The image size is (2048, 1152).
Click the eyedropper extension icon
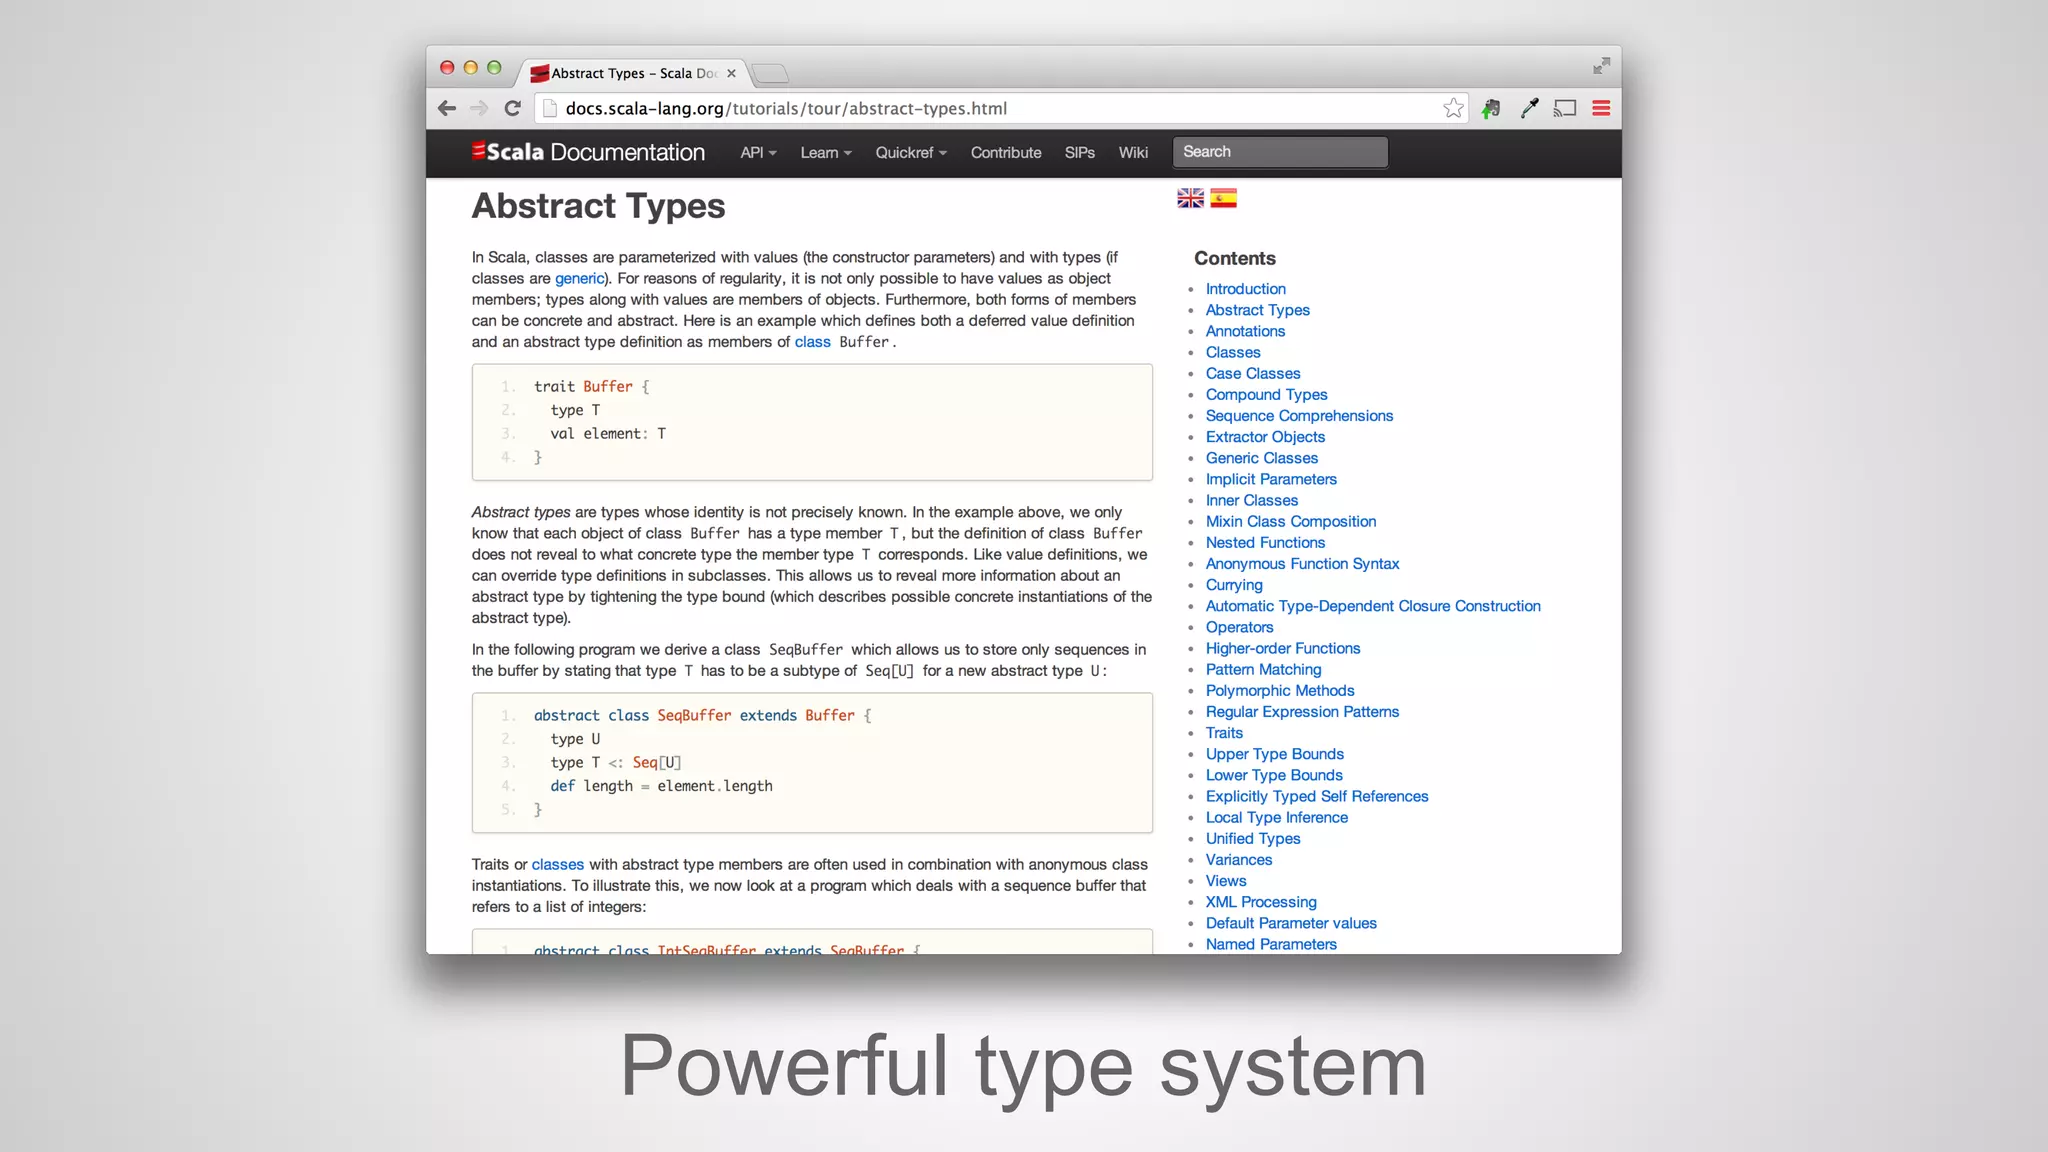coord(1529,108)
